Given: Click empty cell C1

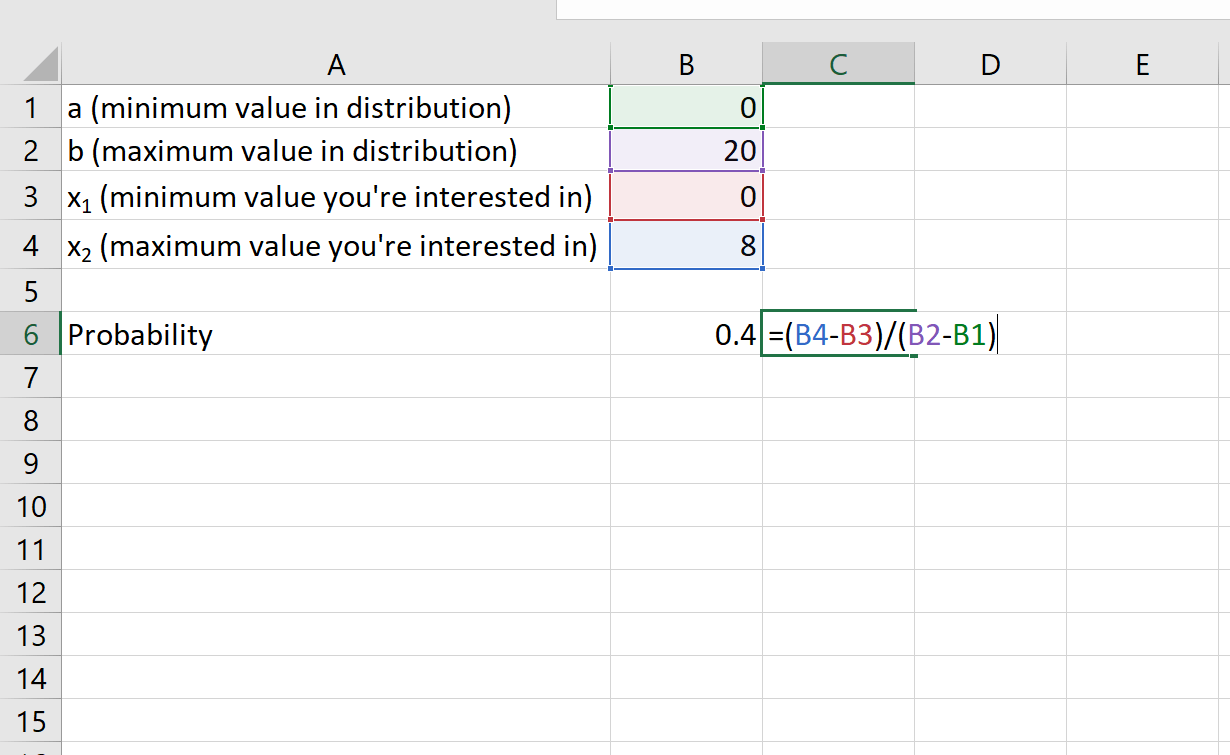Looking at the screenshot, I should click(x=838, y=107).
